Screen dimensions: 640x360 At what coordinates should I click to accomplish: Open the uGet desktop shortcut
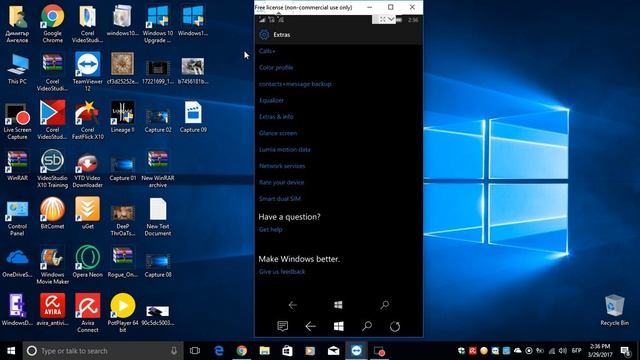pyautogui.click(x=87, y=213)
